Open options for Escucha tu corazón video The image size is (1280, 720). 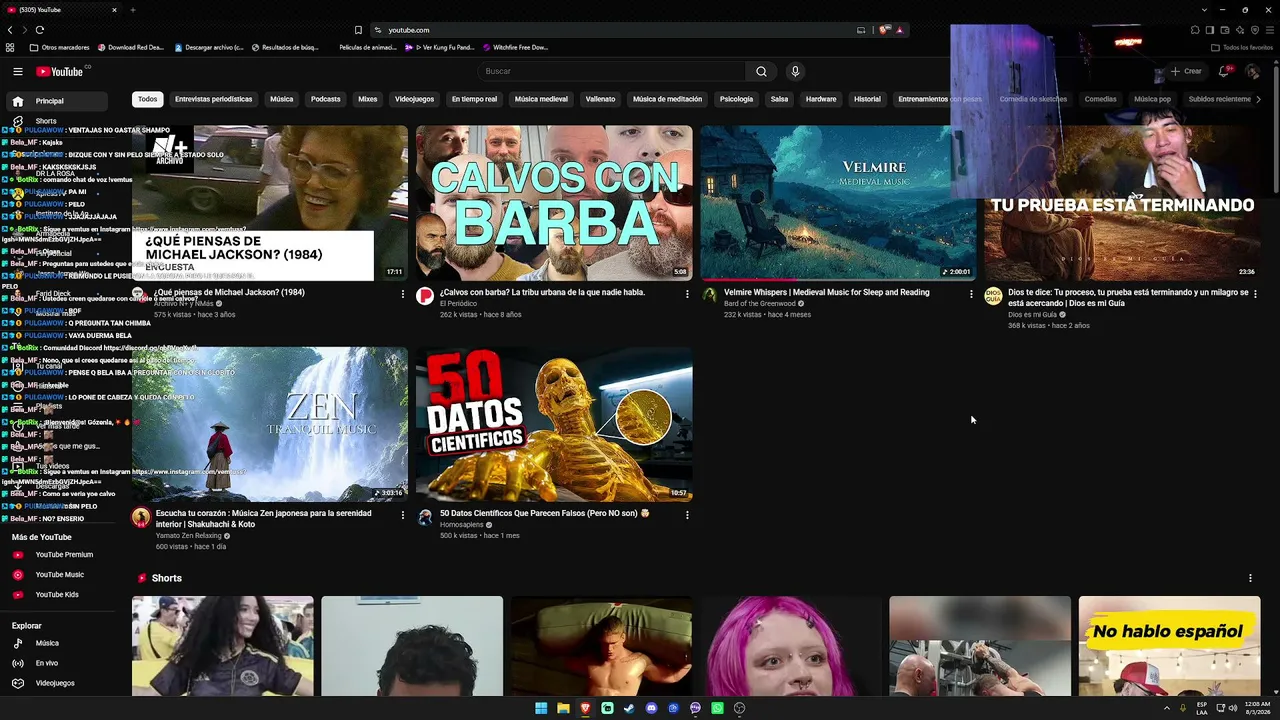click(403, 515)
